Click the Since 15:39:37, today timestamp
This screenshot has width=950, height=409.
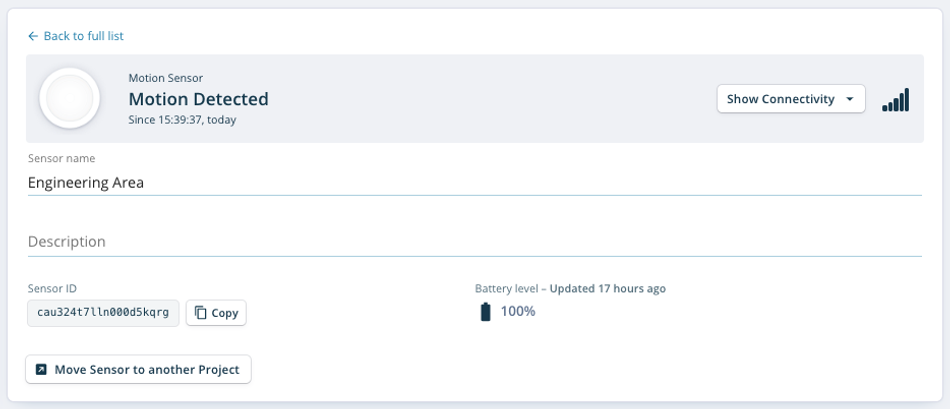pyautogui.click(x=182, y=120)
